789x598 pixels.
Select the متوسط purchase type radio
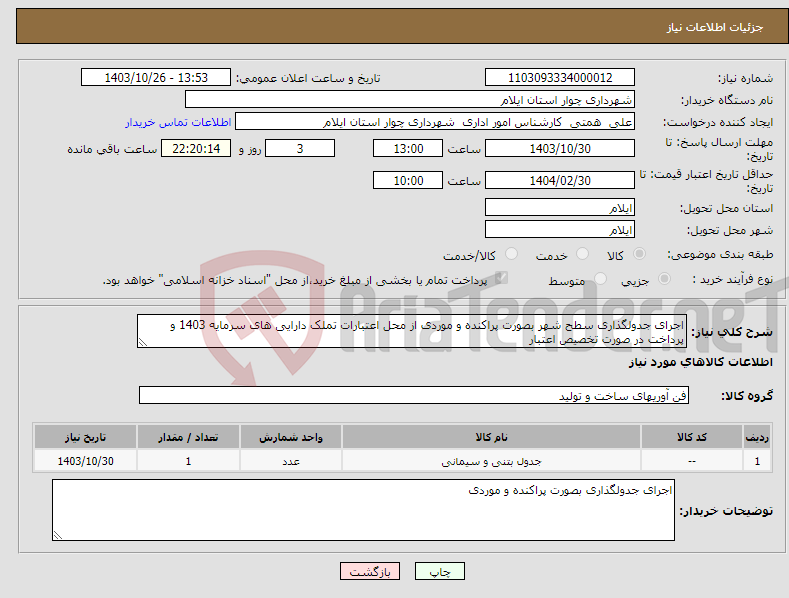tap(600, 278)
